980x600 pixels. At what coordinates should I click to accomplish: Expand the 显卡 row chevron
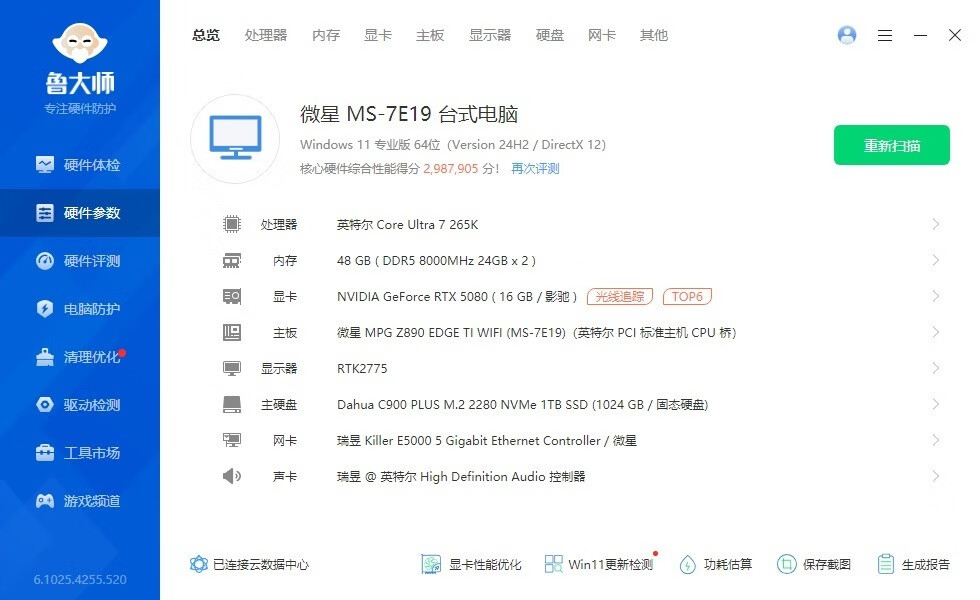tap(936, 296)
